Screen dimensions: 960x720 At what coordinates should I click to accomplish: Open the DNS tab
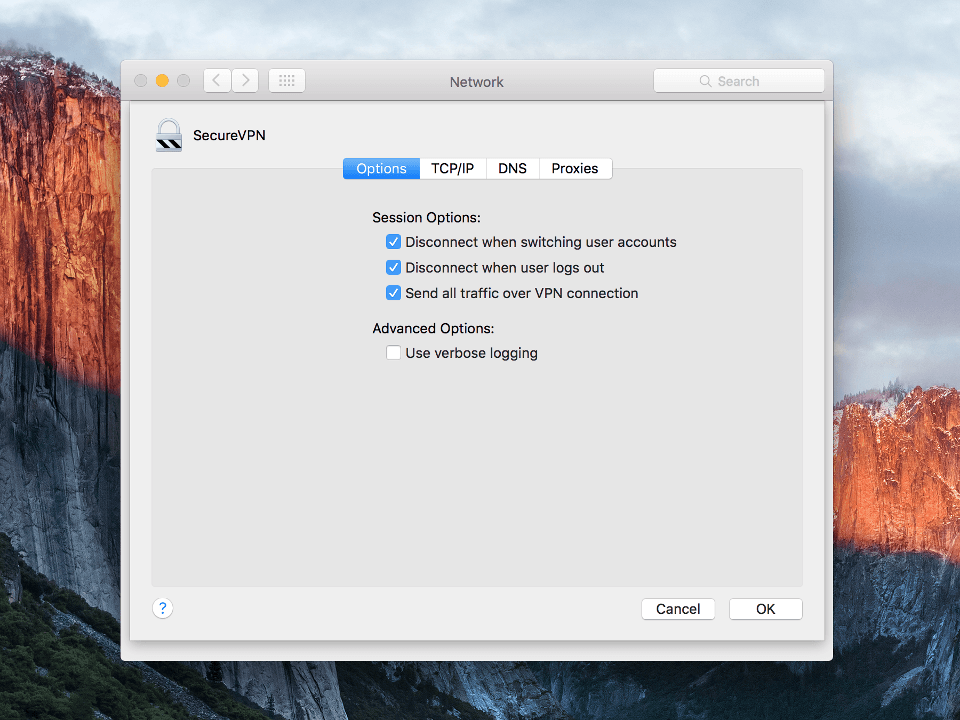(x=512, y=168)
